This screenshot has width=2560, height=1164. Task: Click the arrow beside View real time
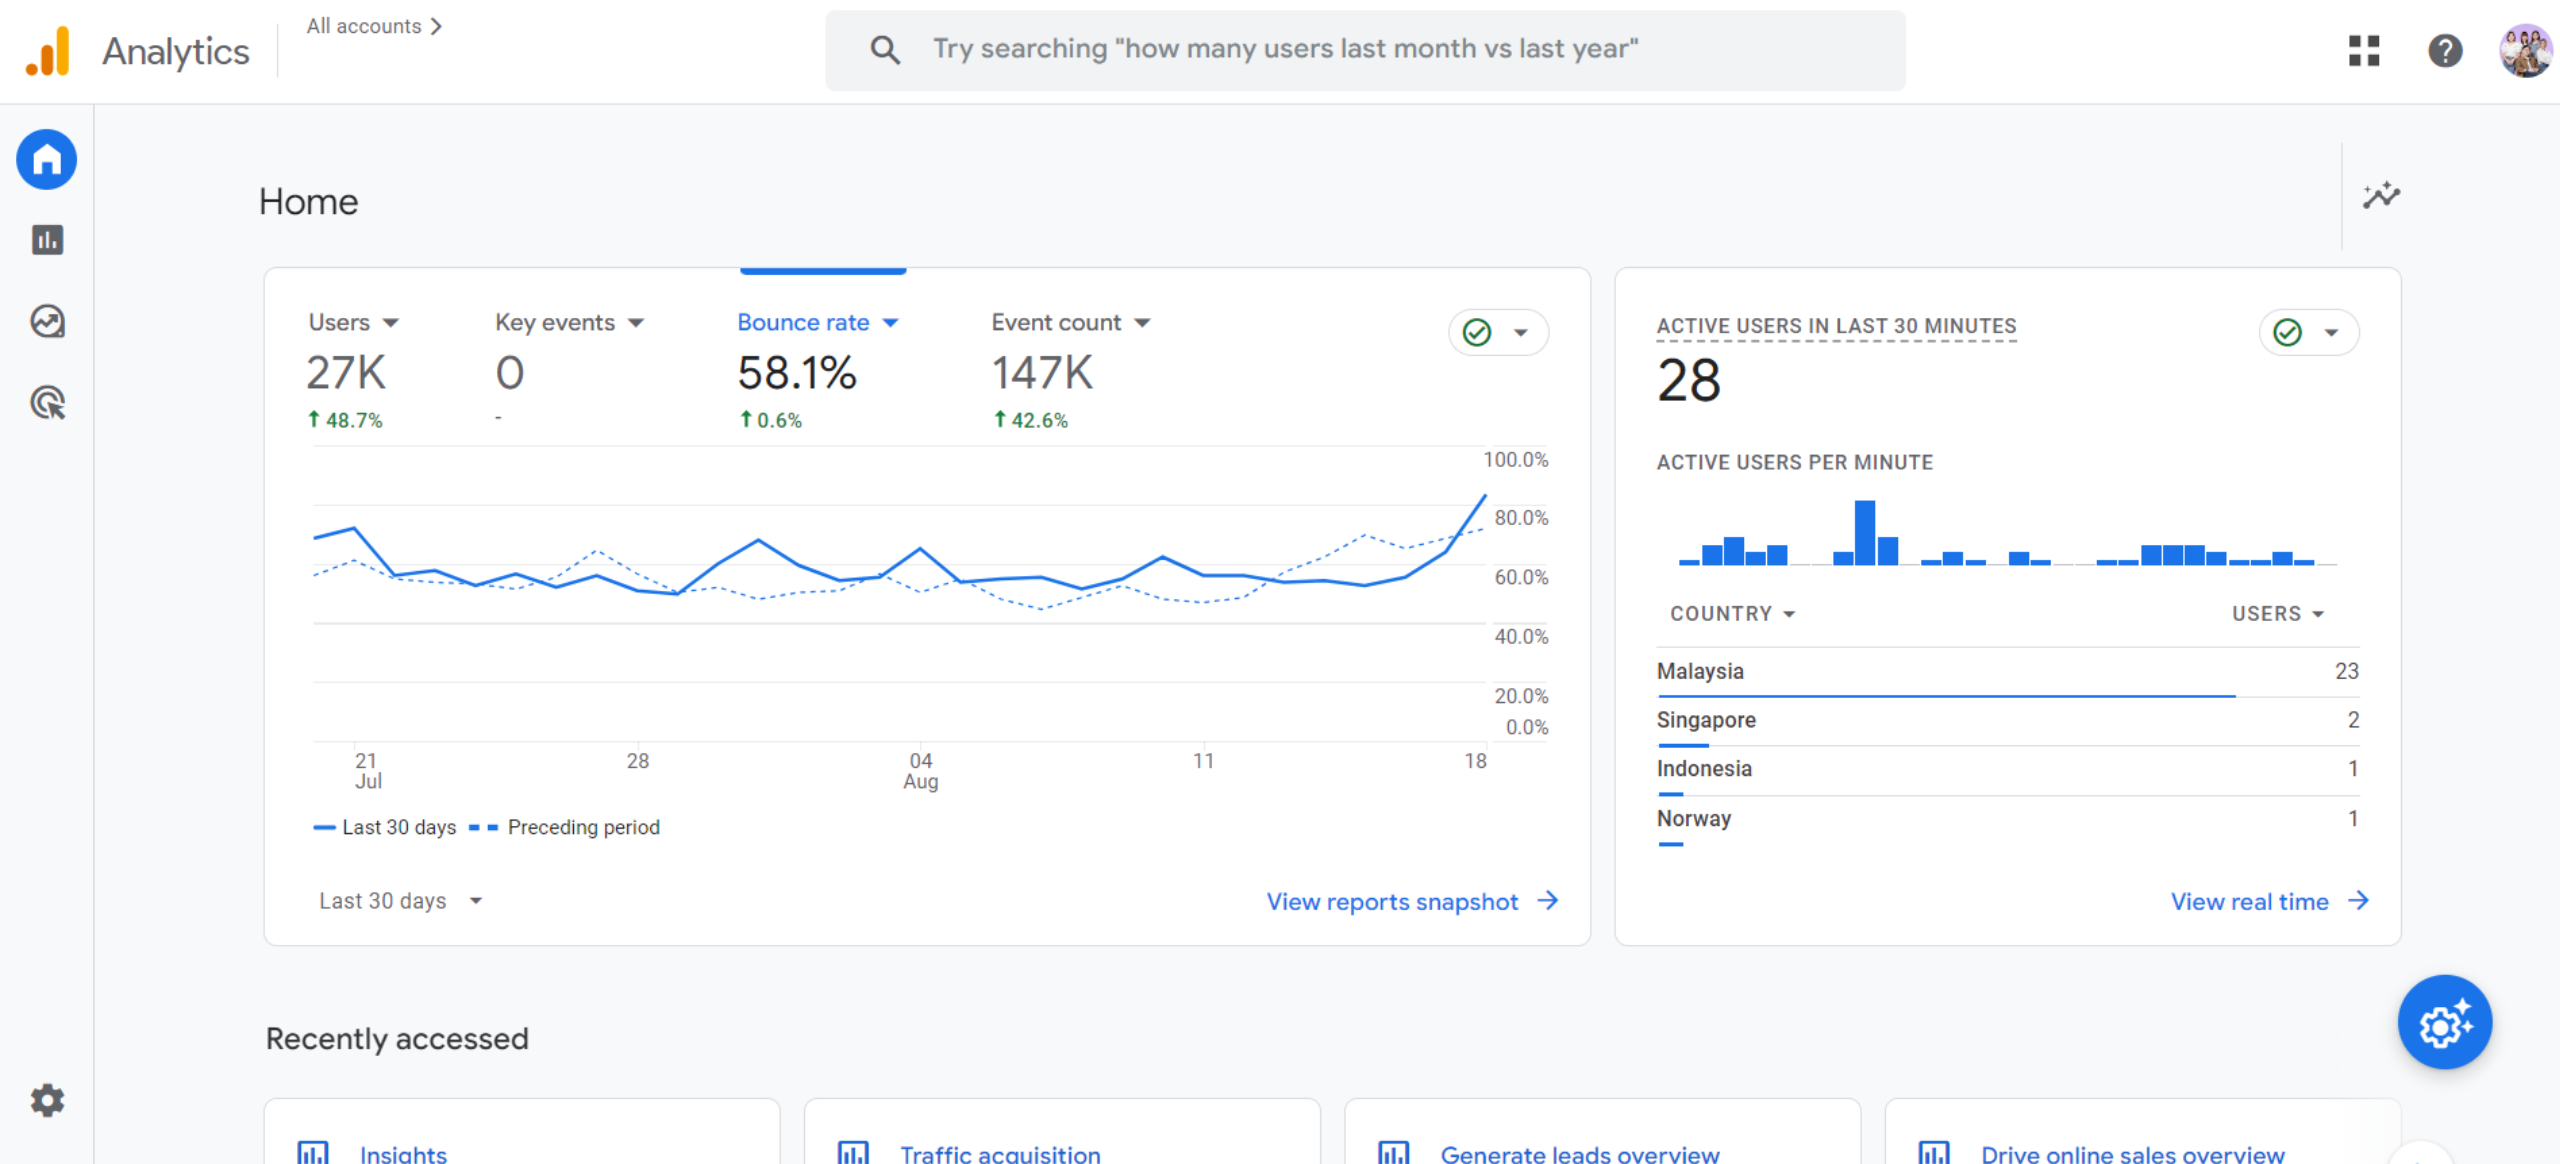pos(2359,901)
